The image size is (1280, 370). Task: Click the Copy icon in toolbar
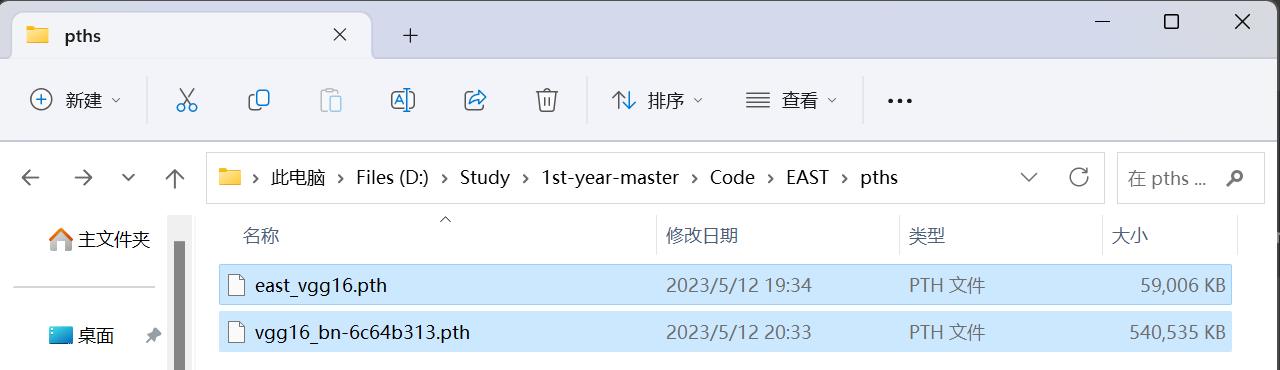259,100
